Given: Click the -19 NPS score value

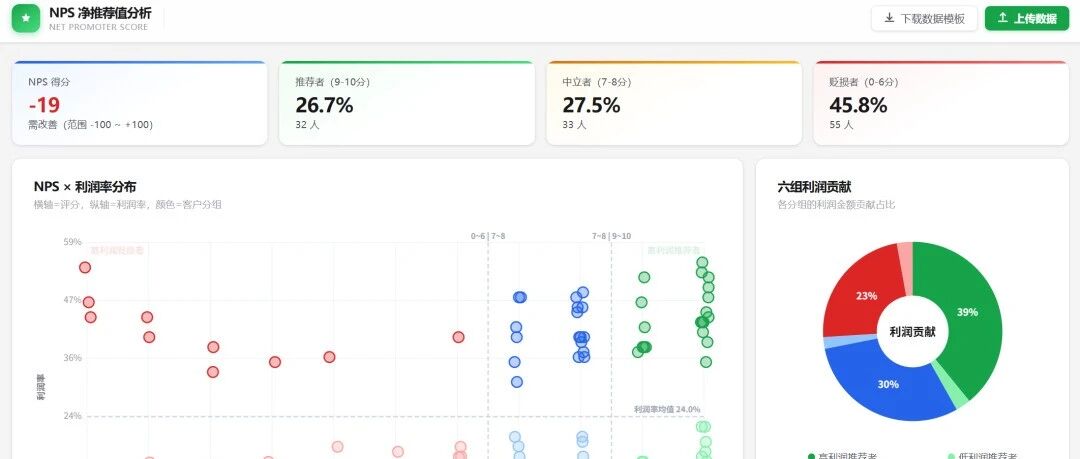Looking at the screenshot, I should point(44,105).
